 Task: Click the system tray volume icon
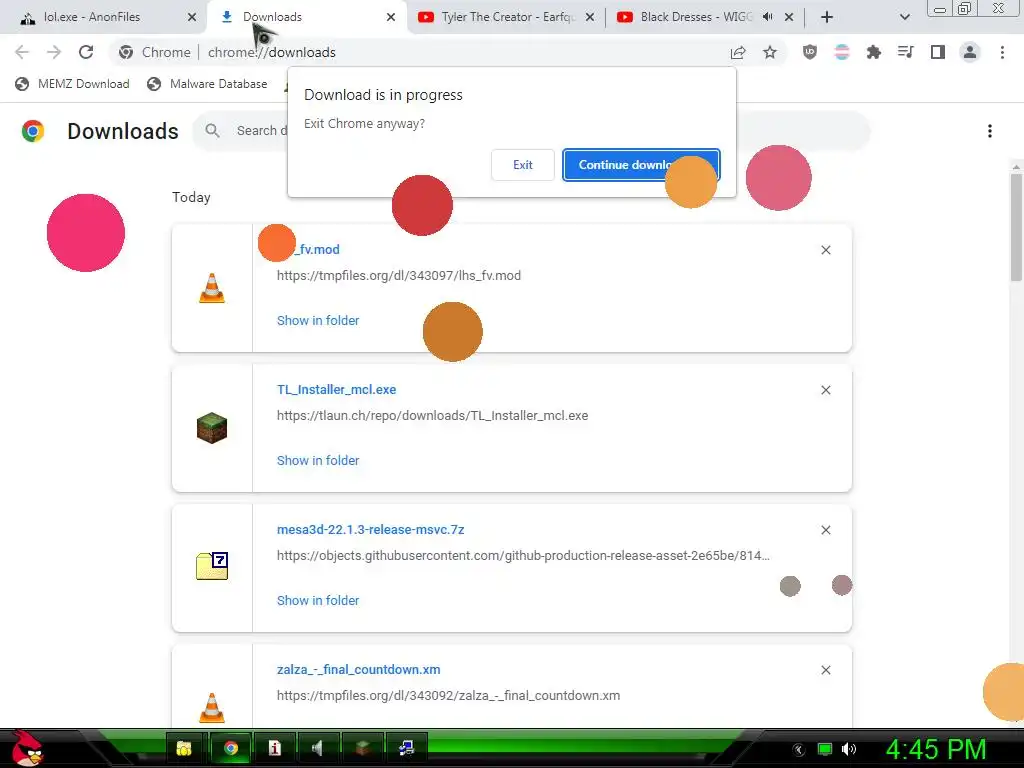[x=849, y=749]
